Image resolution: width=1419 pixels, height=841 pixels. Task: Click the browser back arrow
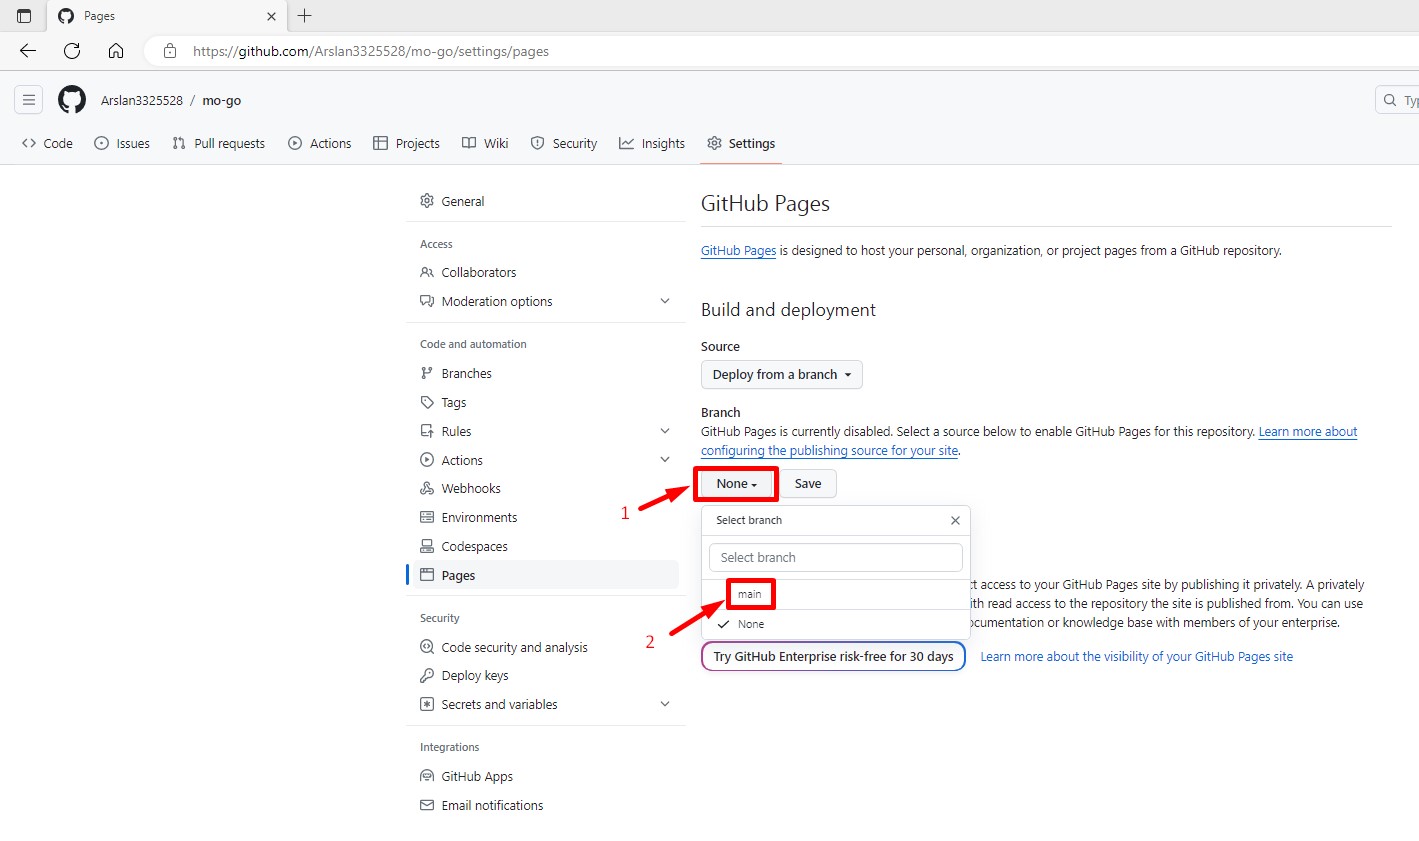coord(28,51)
